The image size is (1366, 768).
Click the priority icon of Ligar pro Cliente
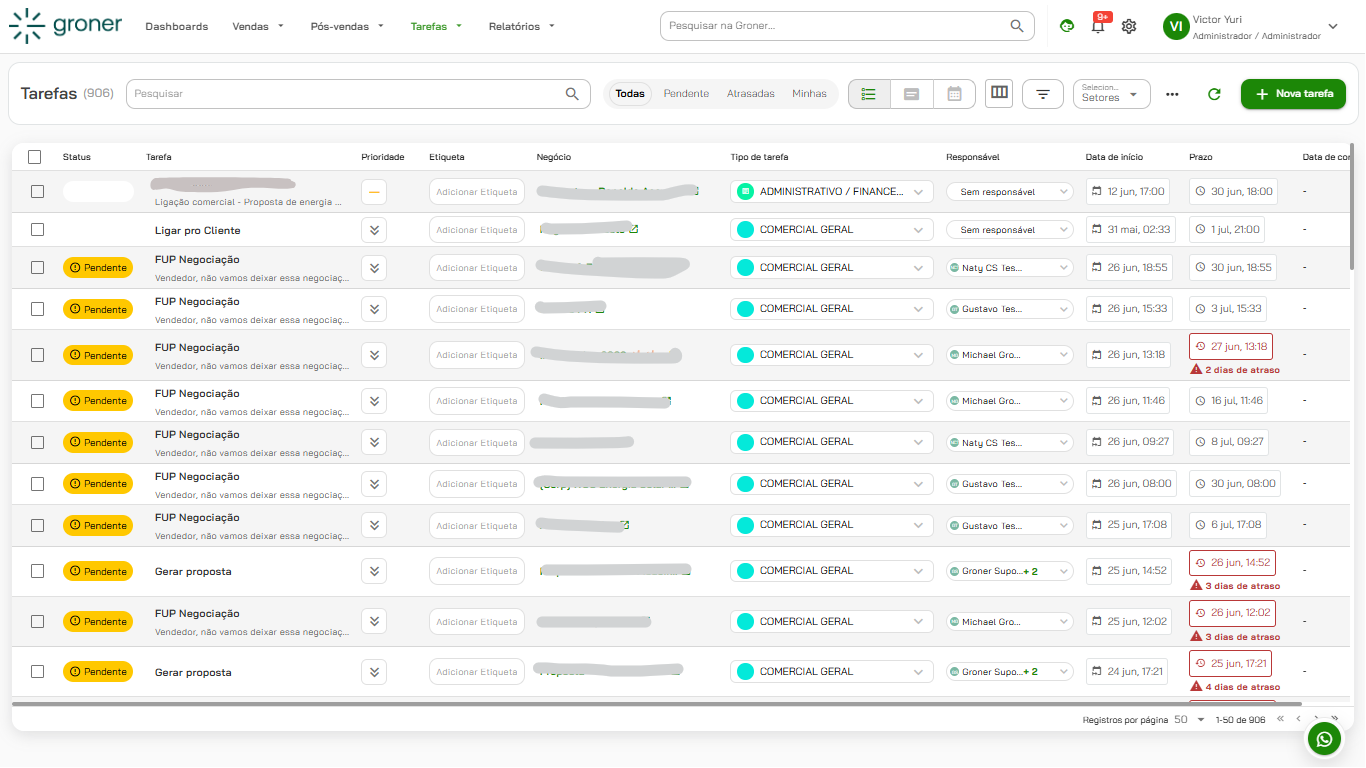coord(374,230)
